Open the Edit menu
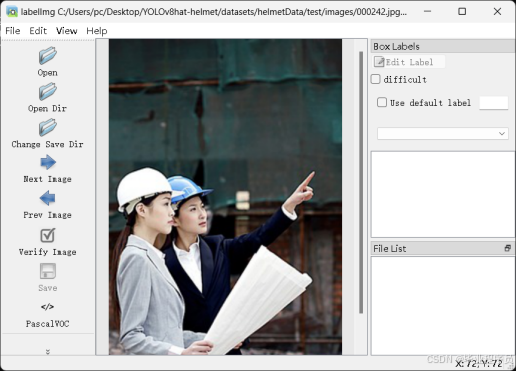This screenshot has height=371, width=517. 38,31
